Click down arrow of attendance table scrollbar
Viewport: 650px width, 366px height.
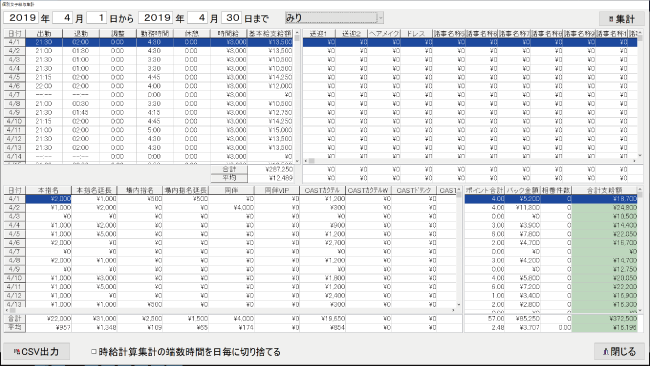click(x=297, y=161)
